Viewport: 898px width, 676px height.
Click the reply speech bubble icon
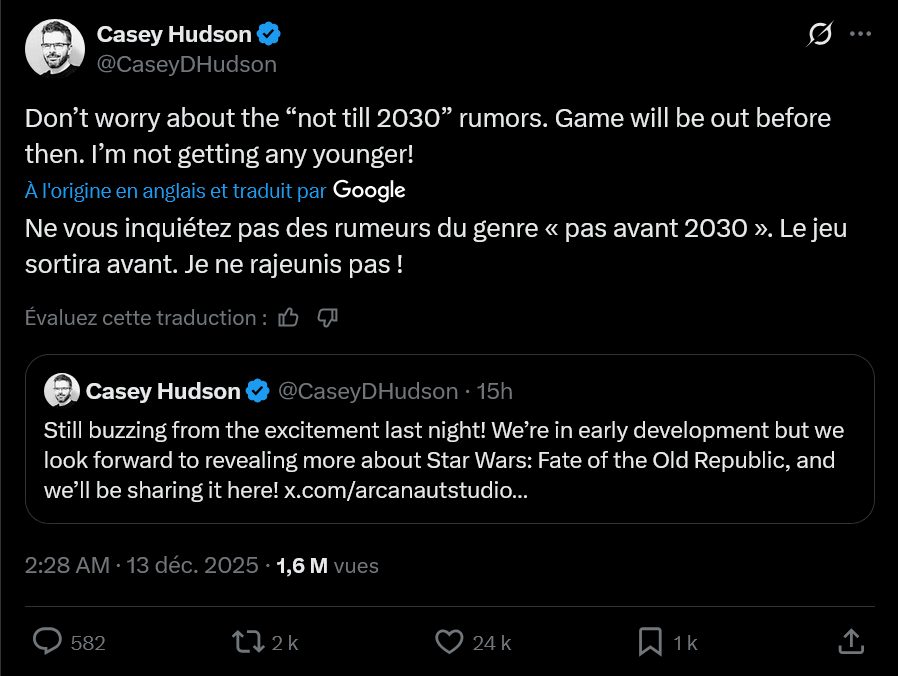coord(48,641)
